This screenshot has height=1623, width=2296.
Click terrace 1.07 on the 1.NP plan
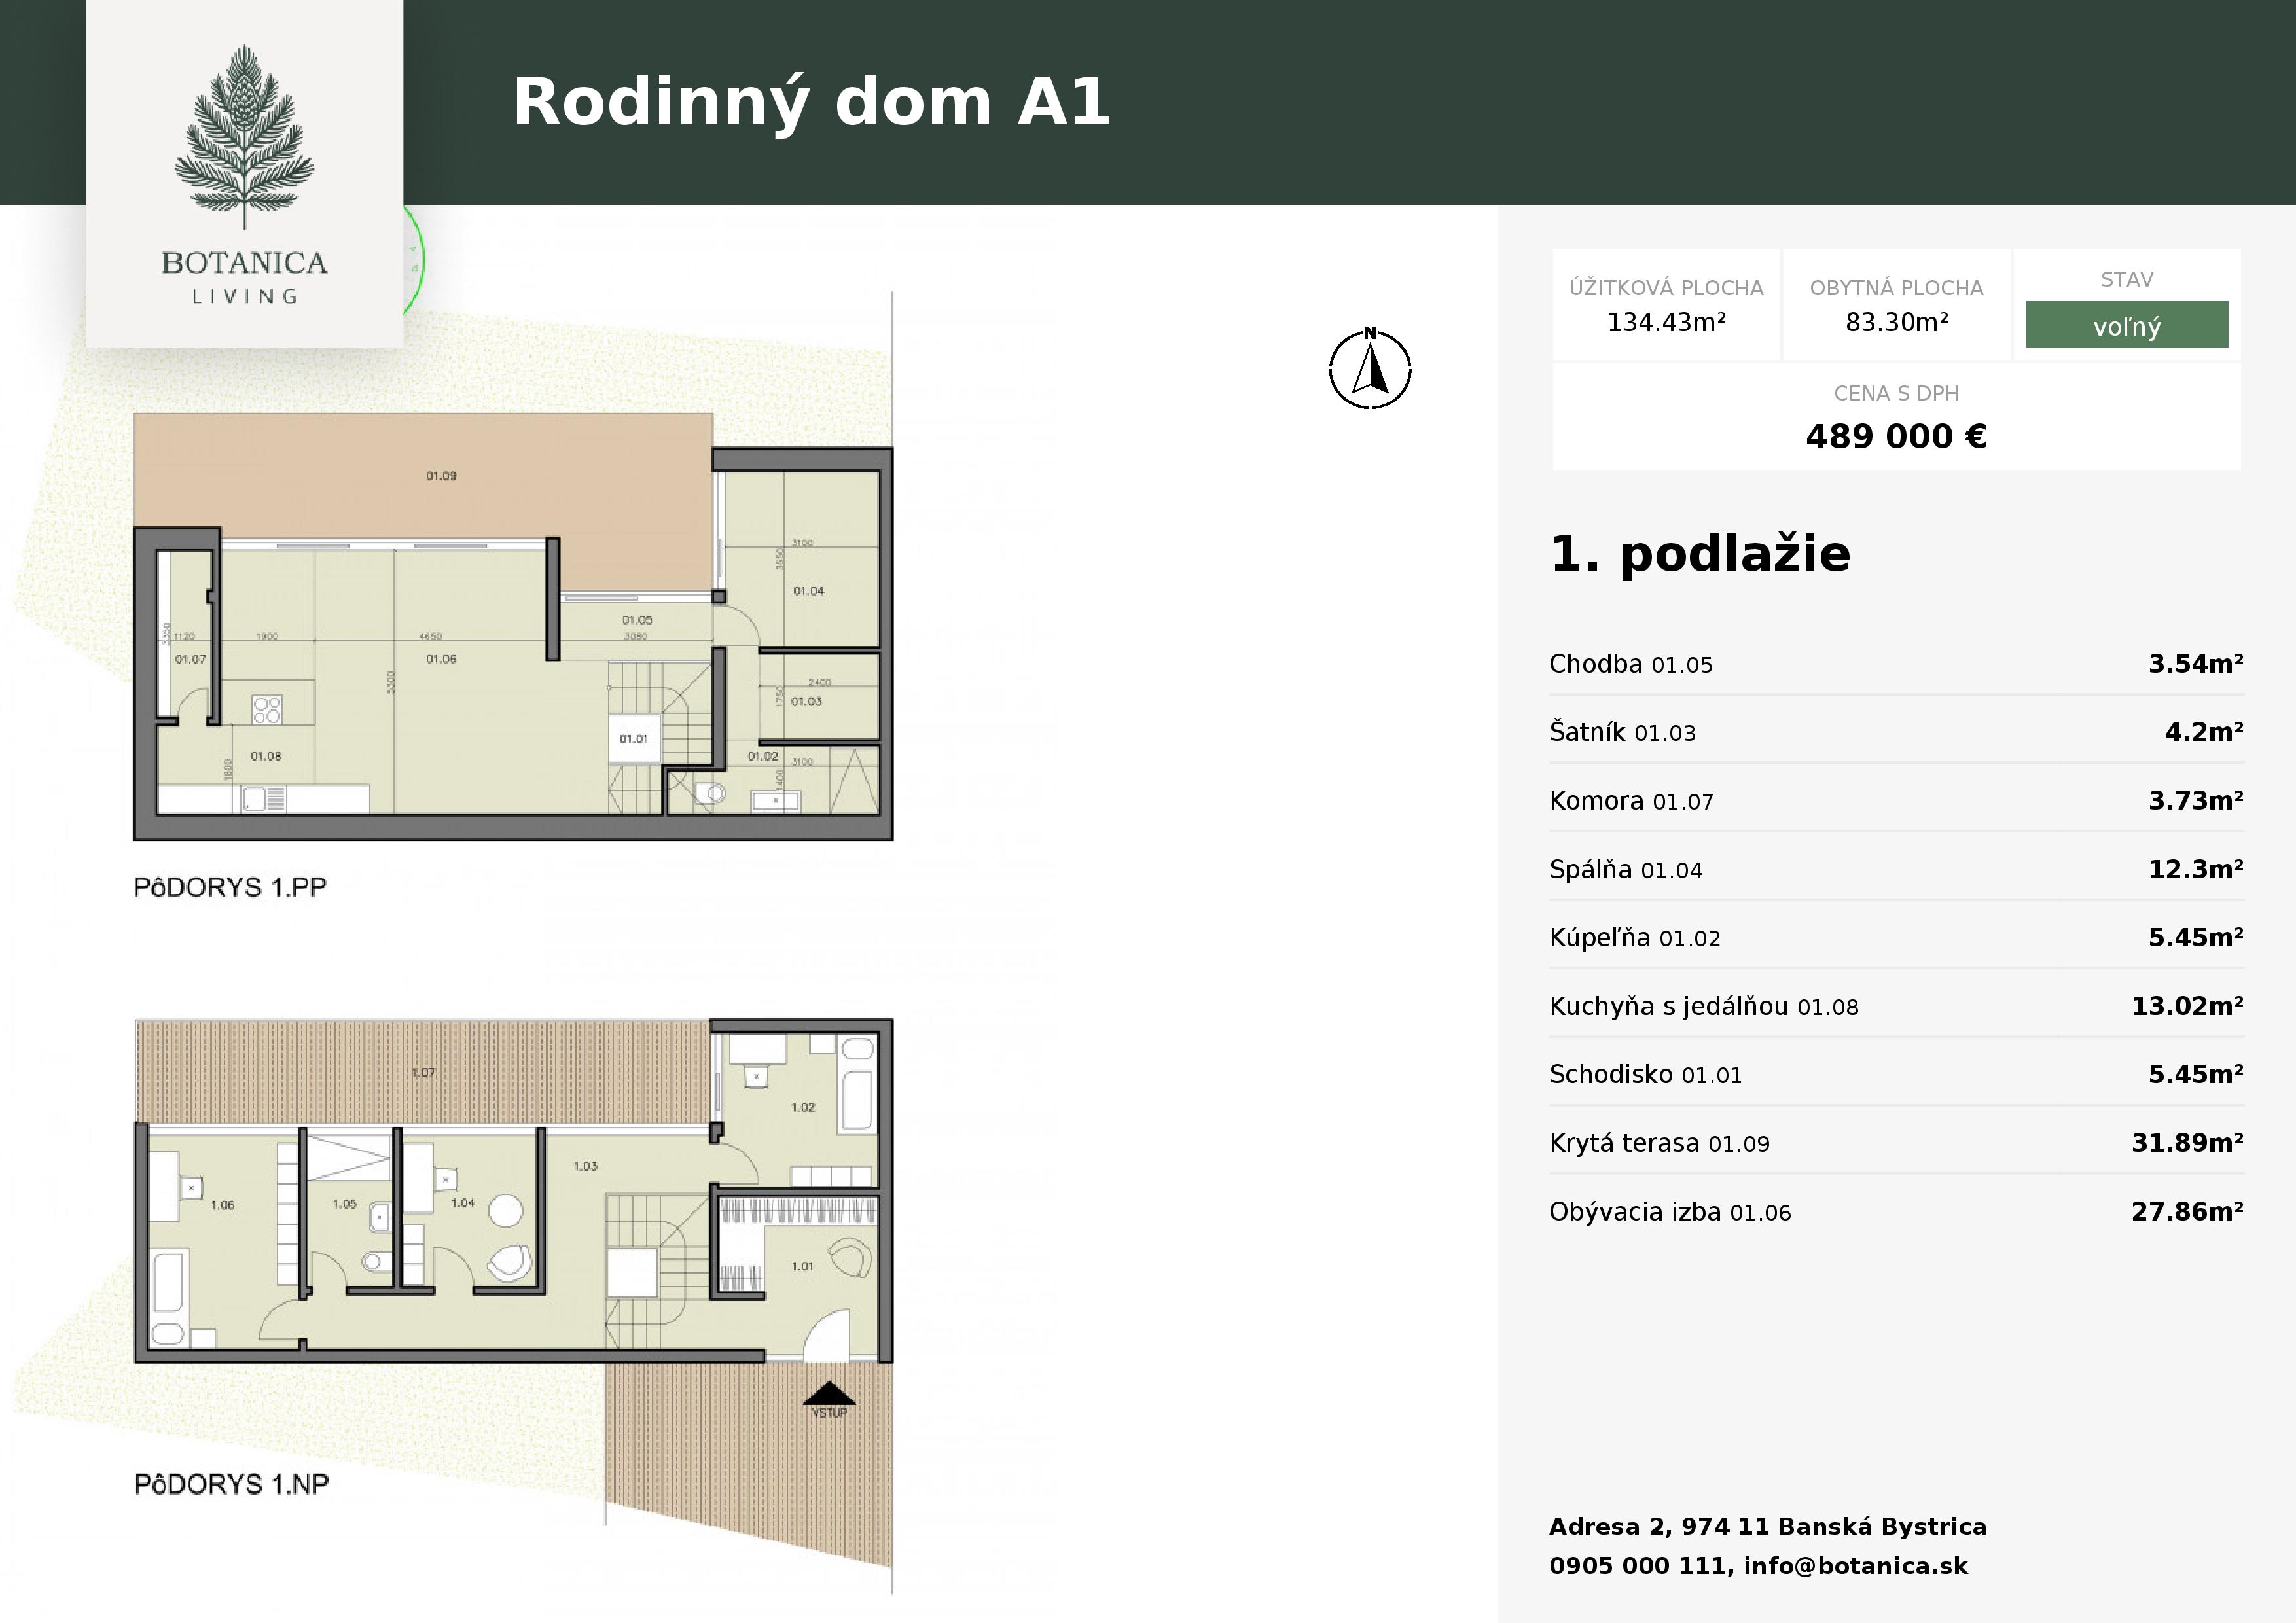click(x=423, y=1072)
